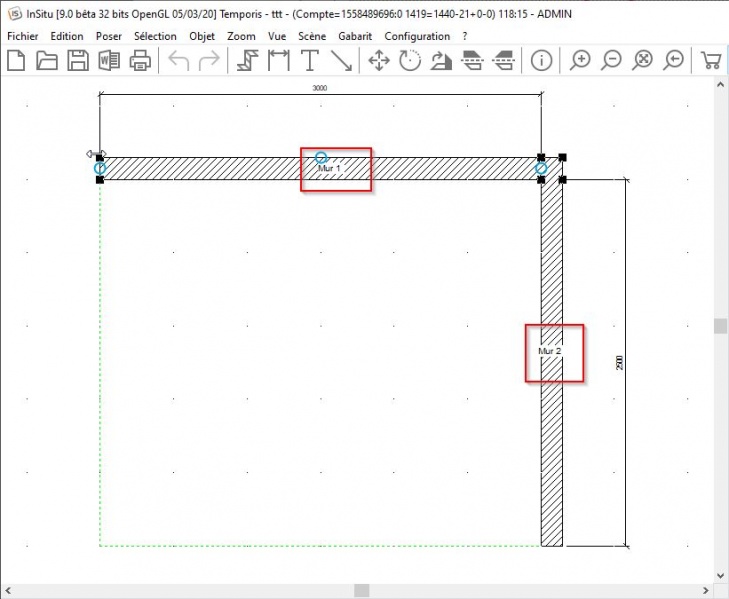This screenshot has height=599, width=729.
Task: Open the Information (i) icon
Action: 541,61
